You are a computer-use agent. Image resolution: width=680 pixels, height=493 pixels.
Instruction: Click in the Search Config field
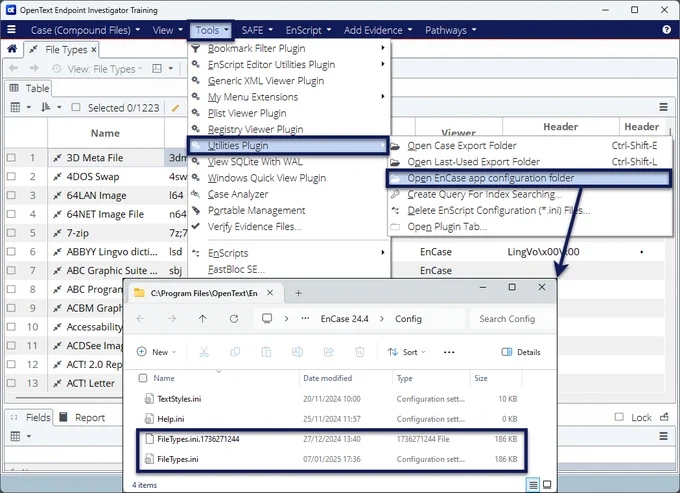click(511, 319)
